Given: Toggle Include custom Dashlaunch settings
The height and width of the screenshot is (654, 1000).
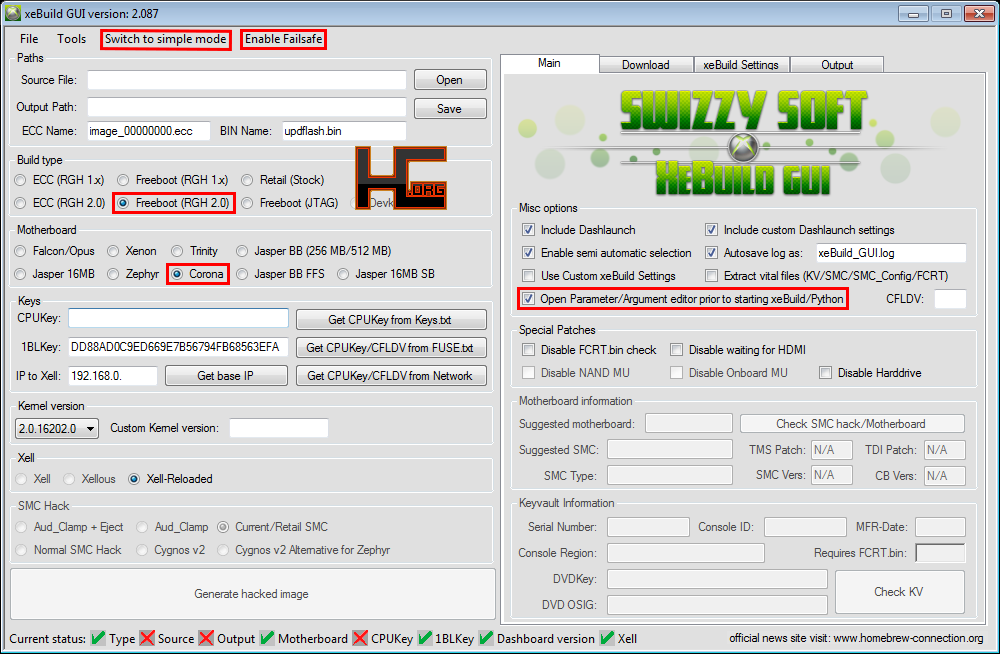Looking at the screenshot, I should (x=711, y=230).
